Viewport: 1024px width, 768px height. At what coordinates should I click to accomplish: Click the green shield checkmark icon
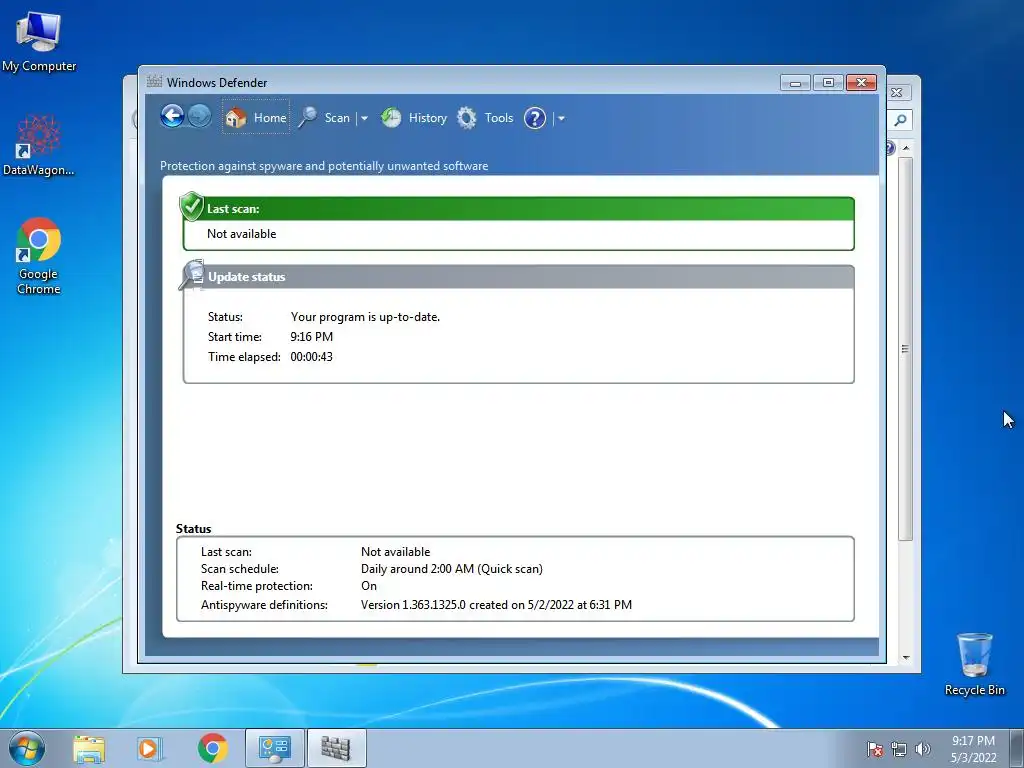191,206
